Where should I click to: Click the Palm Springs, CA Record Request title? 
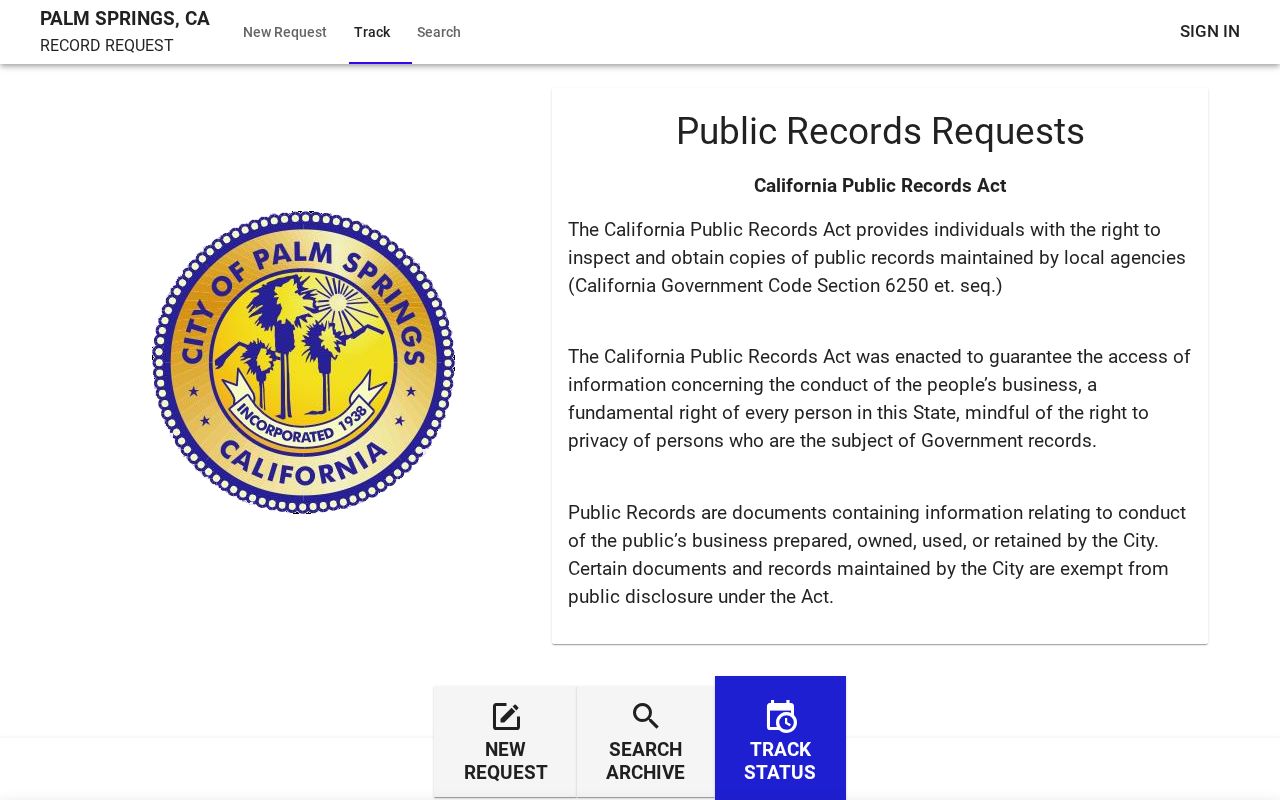click(x=125, y=32)
